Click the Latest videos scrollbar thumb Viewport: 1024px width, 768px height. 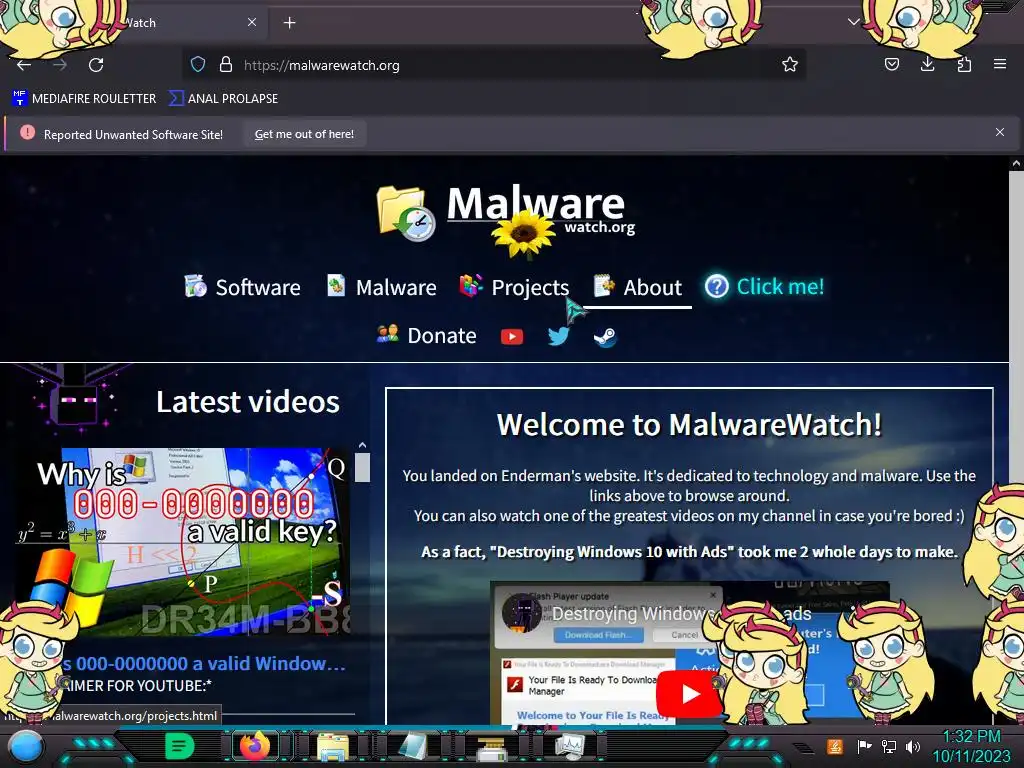362,468
